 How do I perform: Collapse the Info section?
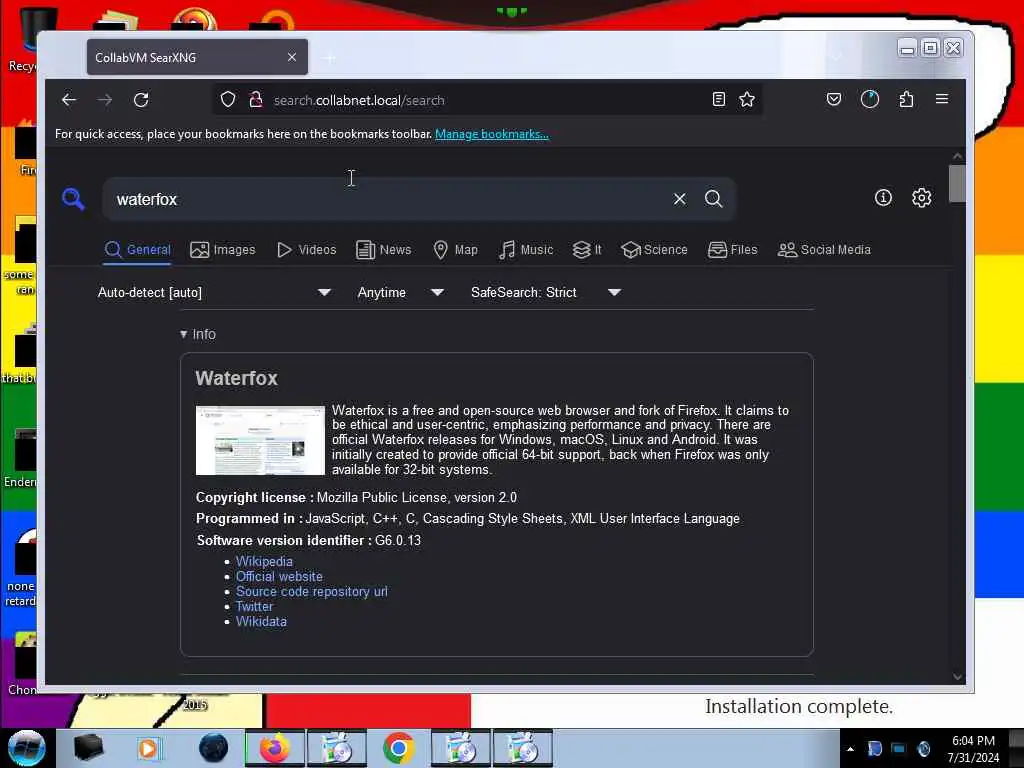[x=198, y=334]
